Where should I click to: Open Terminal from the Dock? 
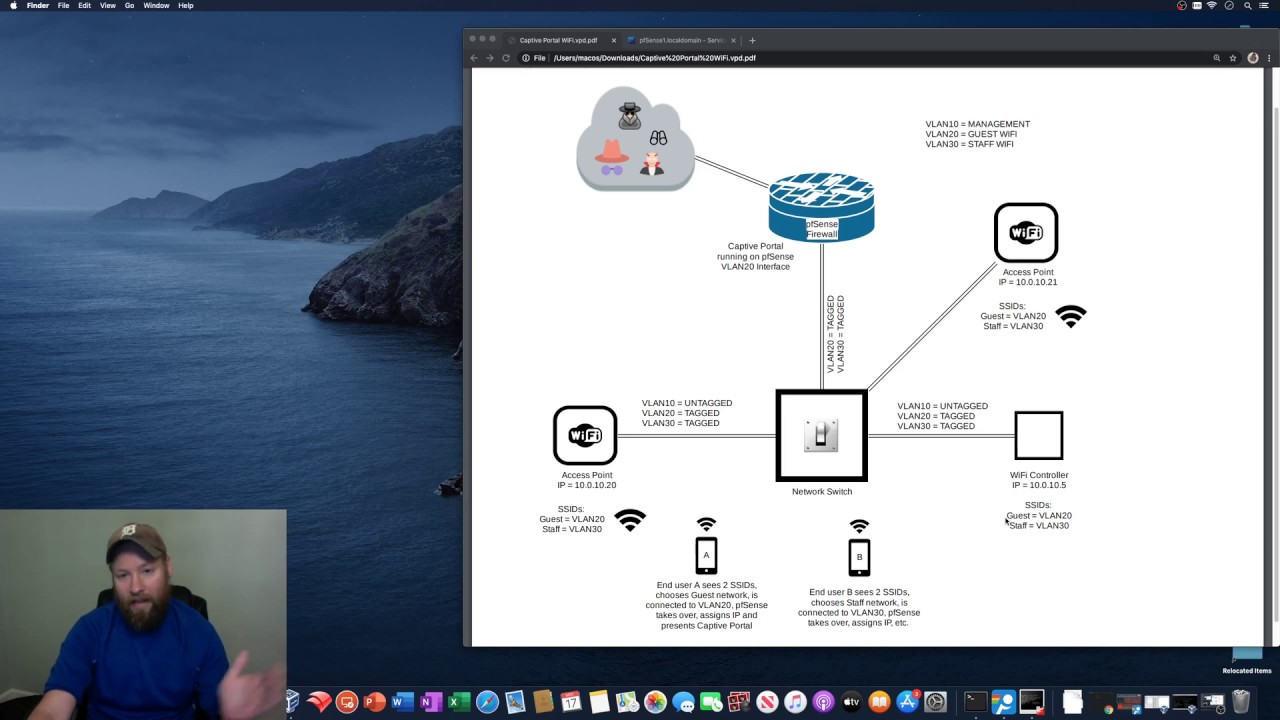975,702
